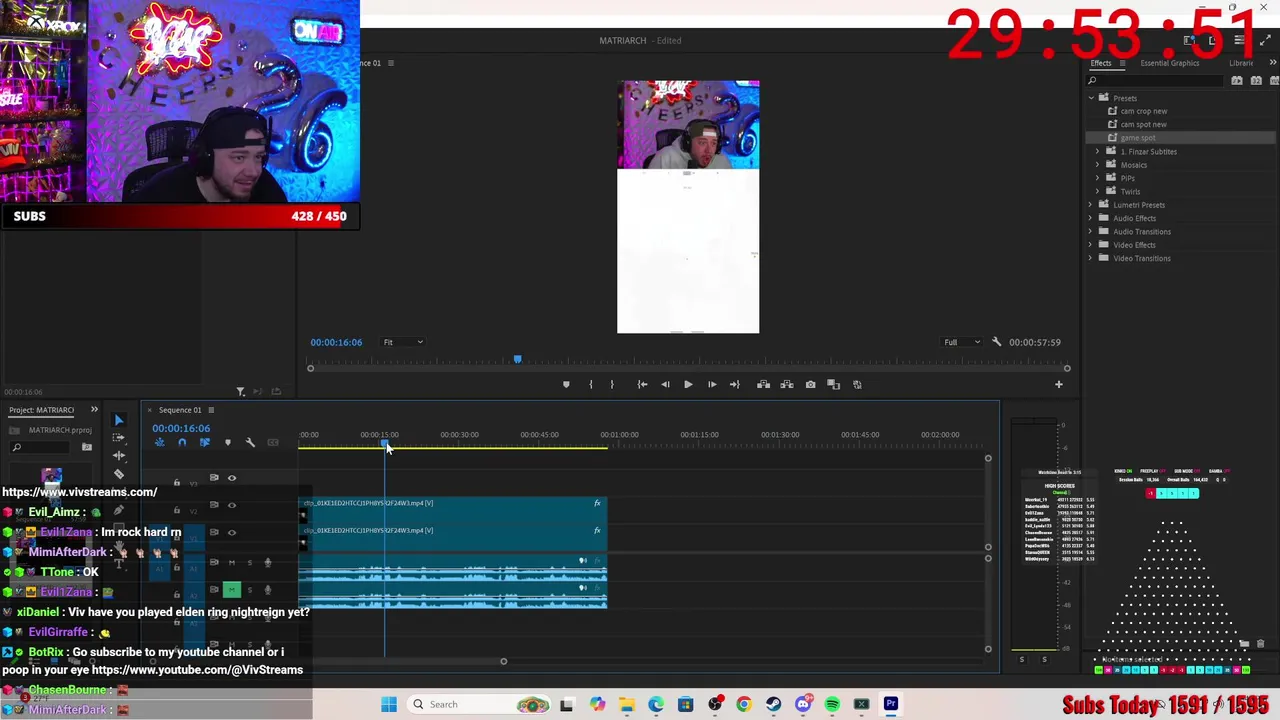Open Windows Start button on taskbar

[x=389, y=704]
